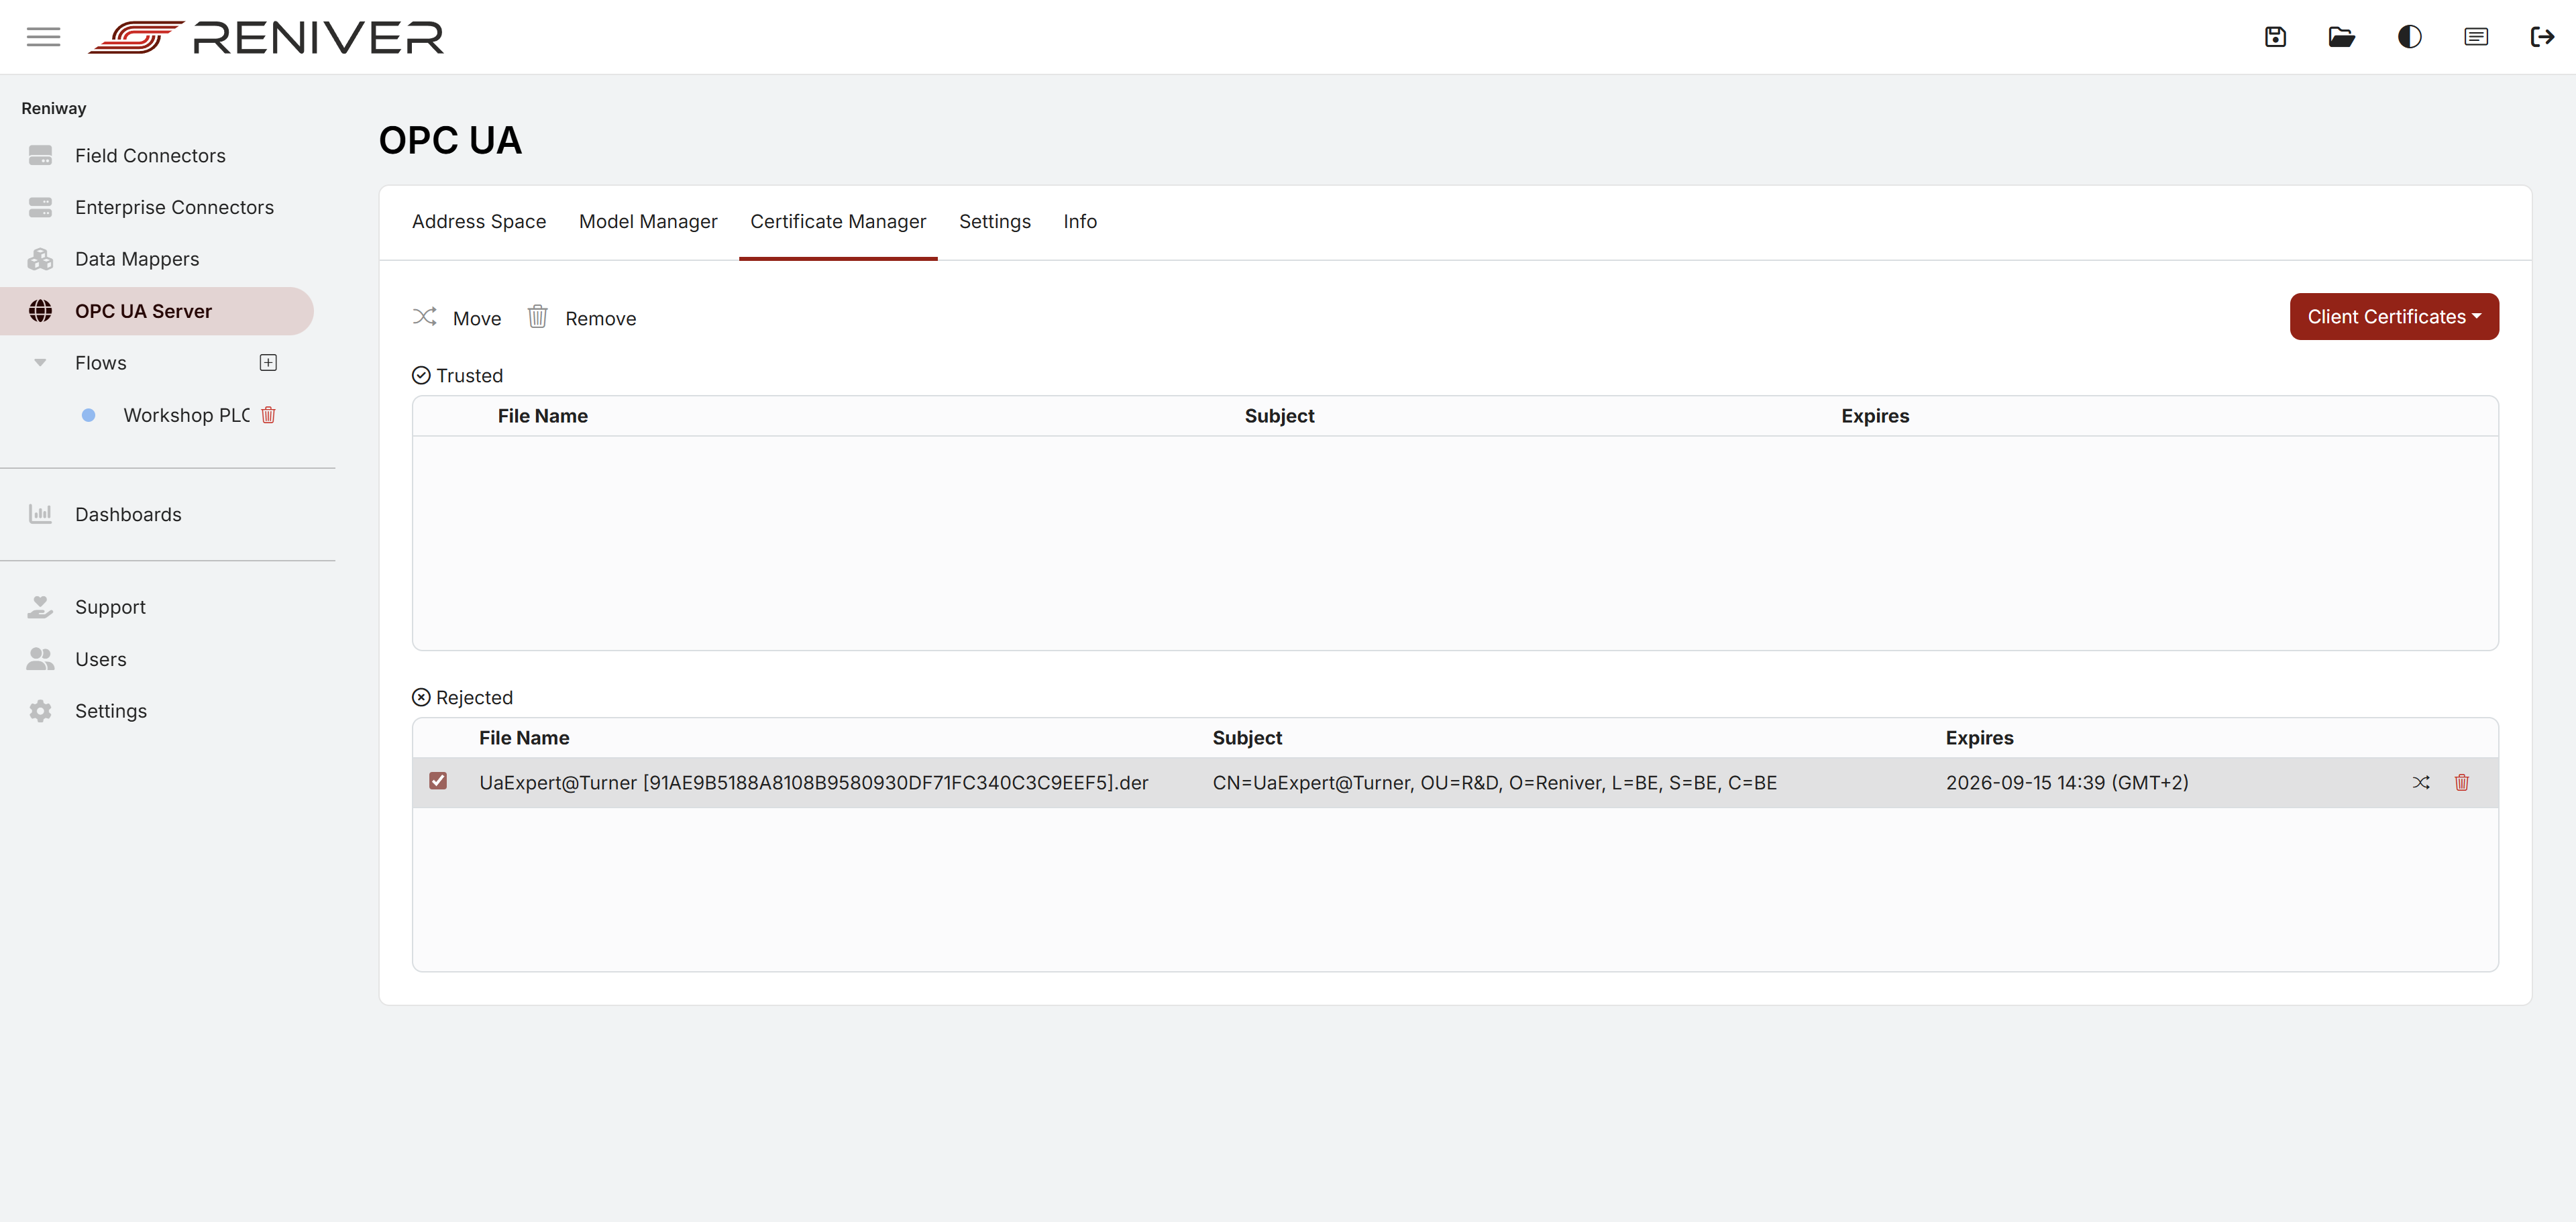This screenshot has width=2576, height=1222.
Task: Open OPC UA Server in the sidebar
Action: (143, 310)
